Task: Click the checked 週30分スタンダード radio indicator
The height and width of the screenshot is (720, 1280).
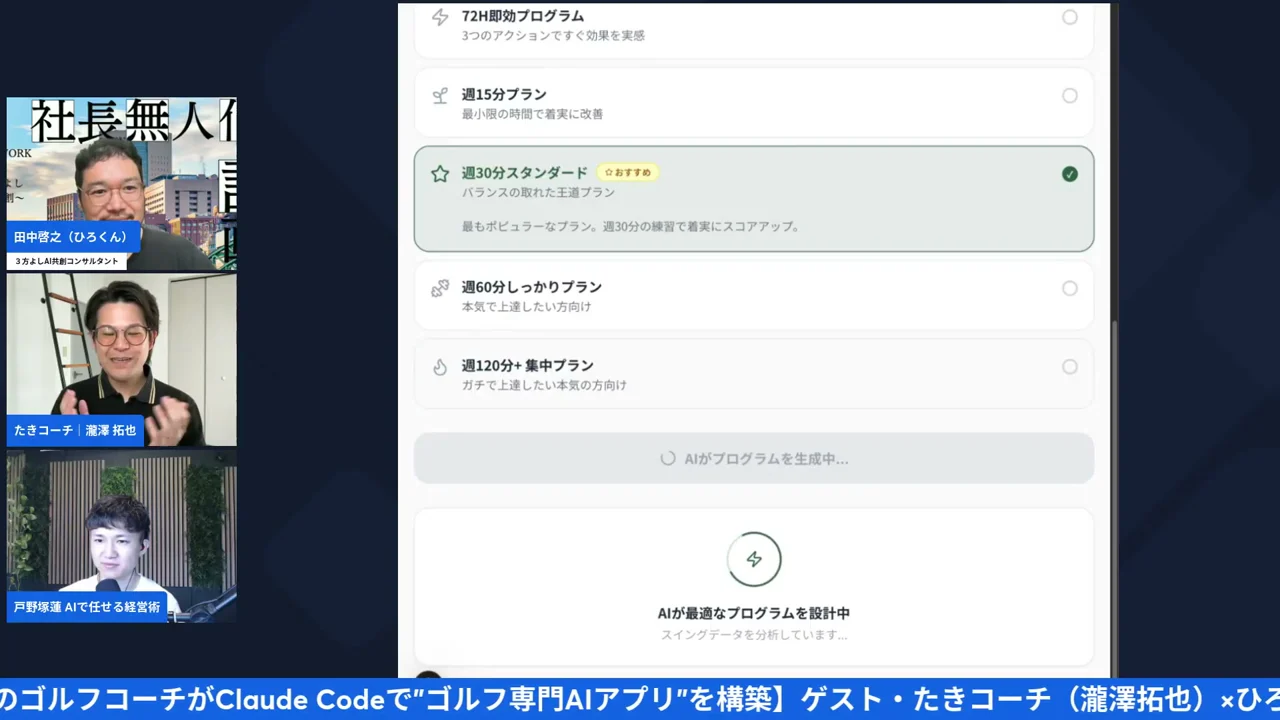Action: click(1070, 174)
